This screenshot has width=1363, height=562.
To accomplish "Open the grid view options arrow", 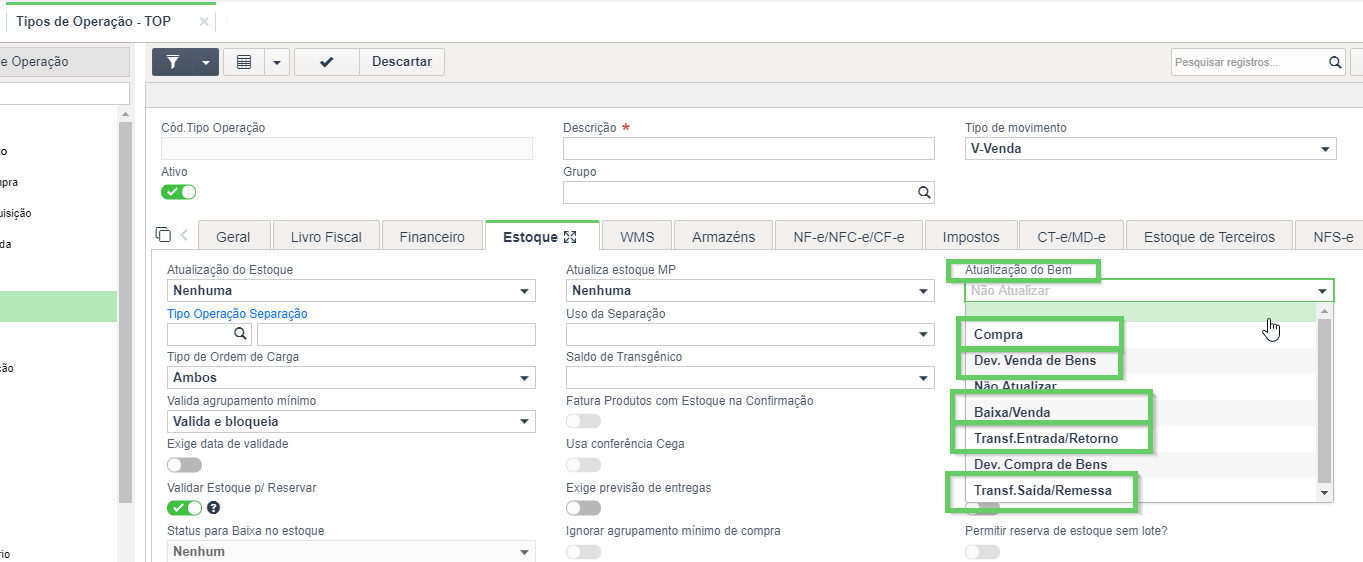I will click(x=276, y=62).
